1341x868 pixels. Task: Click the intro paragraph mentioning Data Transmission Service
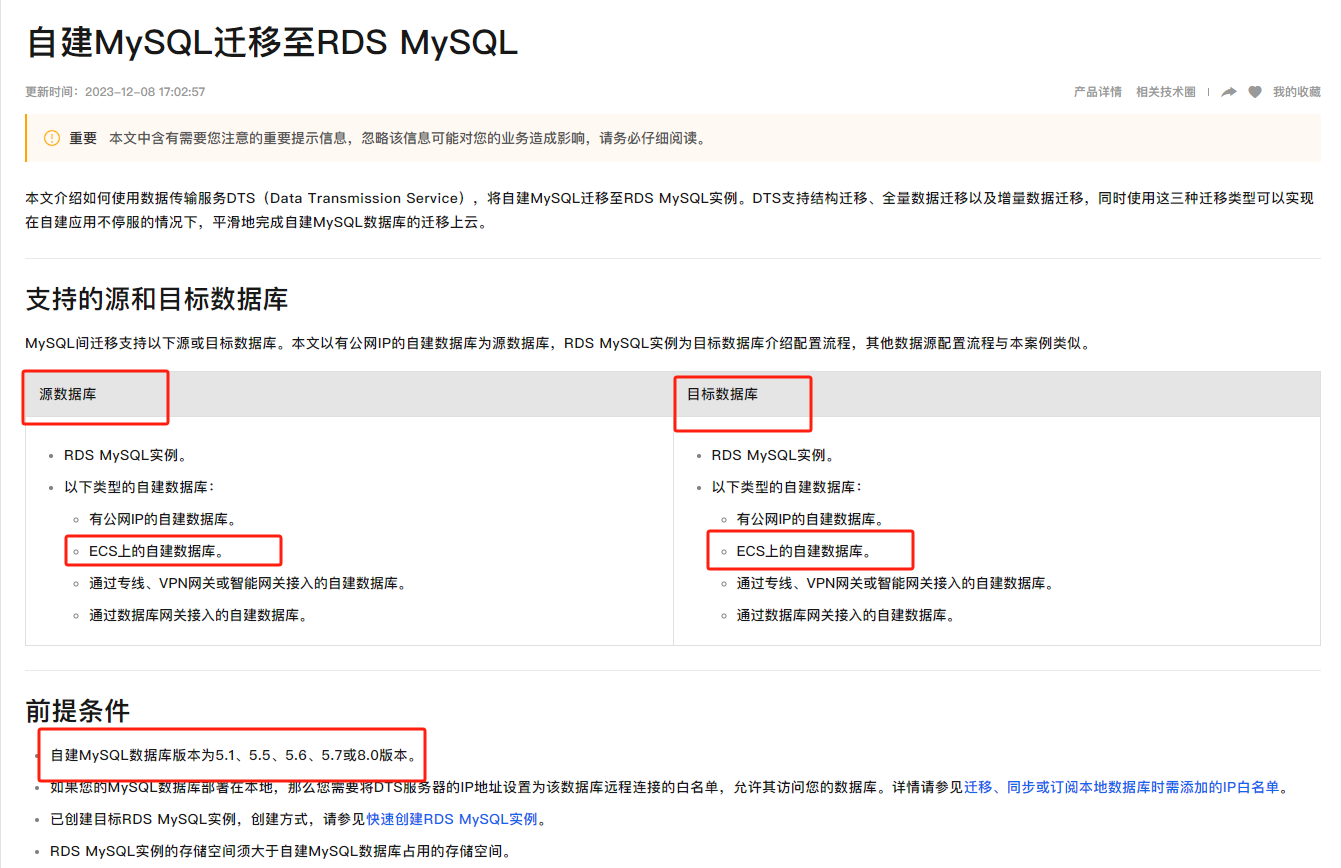pyautogui.click(x=669, y=210)
